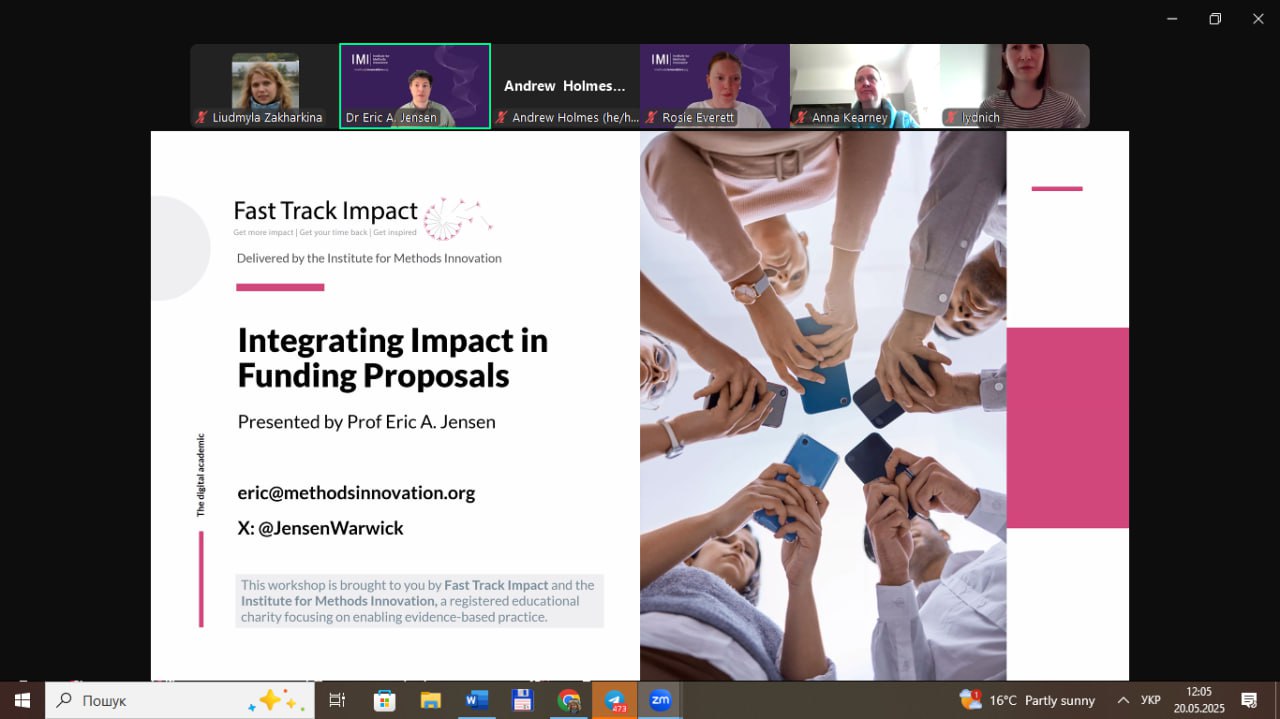The image size is (1280, 719).
Task: Open Task View from the taskbar
Action: (x=337, y=700)
